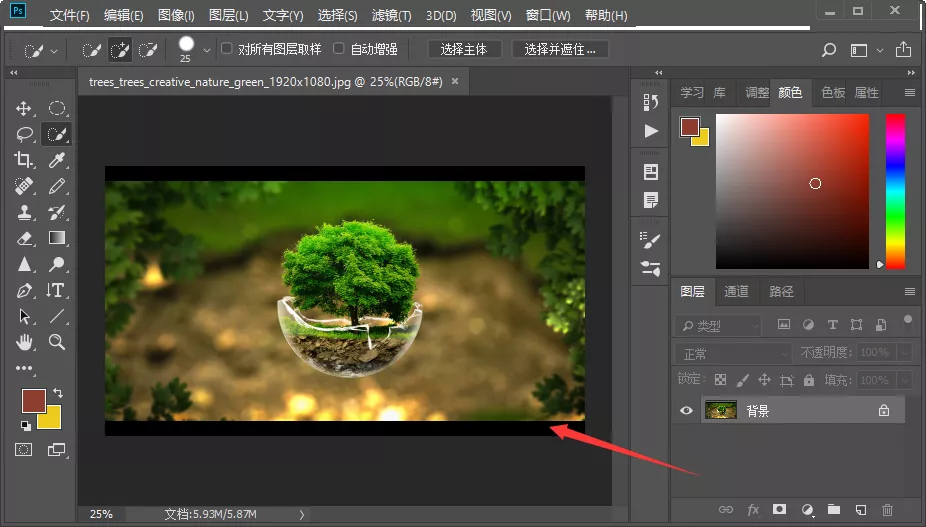Open the 图像(I) menu

pyautogui.click(x=176, y=15)
